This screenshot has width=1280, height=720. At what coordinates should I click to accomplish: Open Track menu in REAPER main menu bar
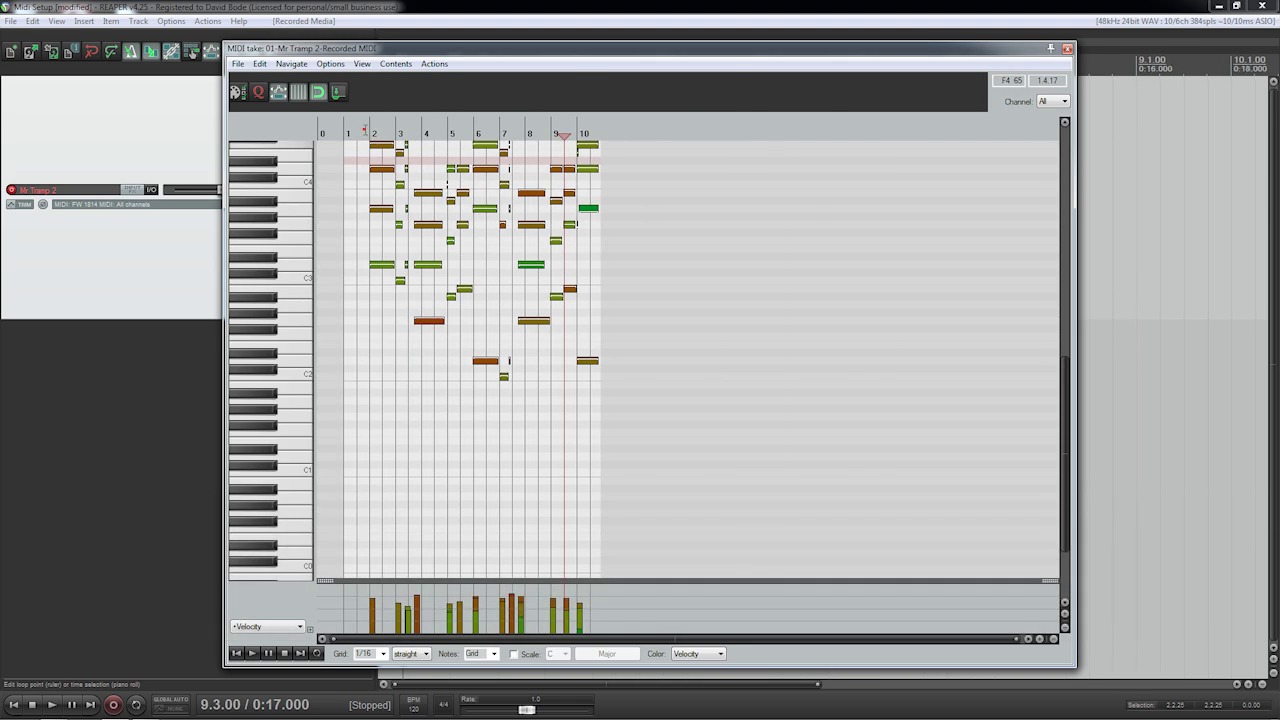coord(138,21)
